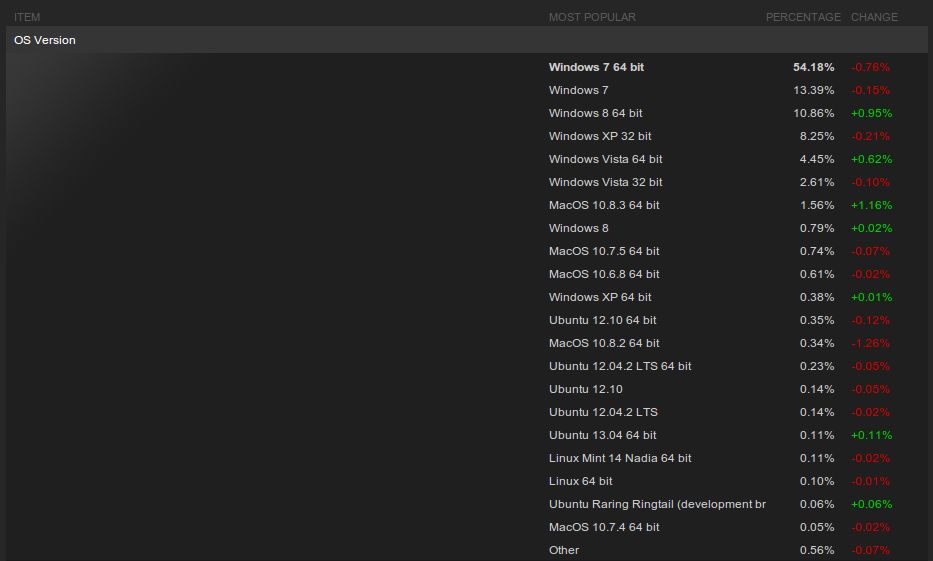Click the MOST POPULAR column header
Image resolution: width=933 pixels, height=561 pixels.
point(592,17)
